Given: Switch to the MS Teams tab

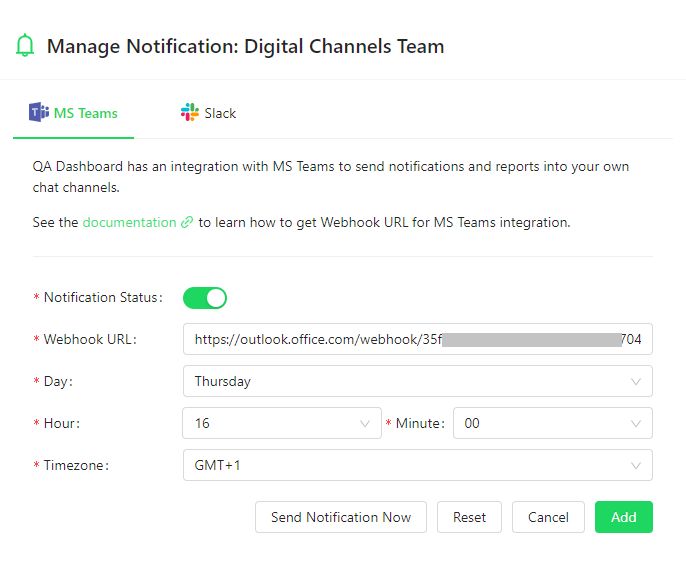Looking at the screenshot, I should pos(74,113).
